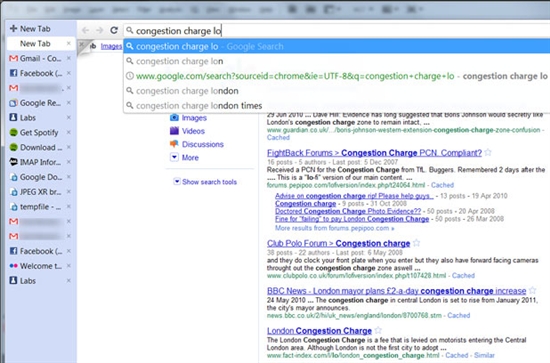Open the Google Reader tab
550x363 pixels.
[35, 103]
